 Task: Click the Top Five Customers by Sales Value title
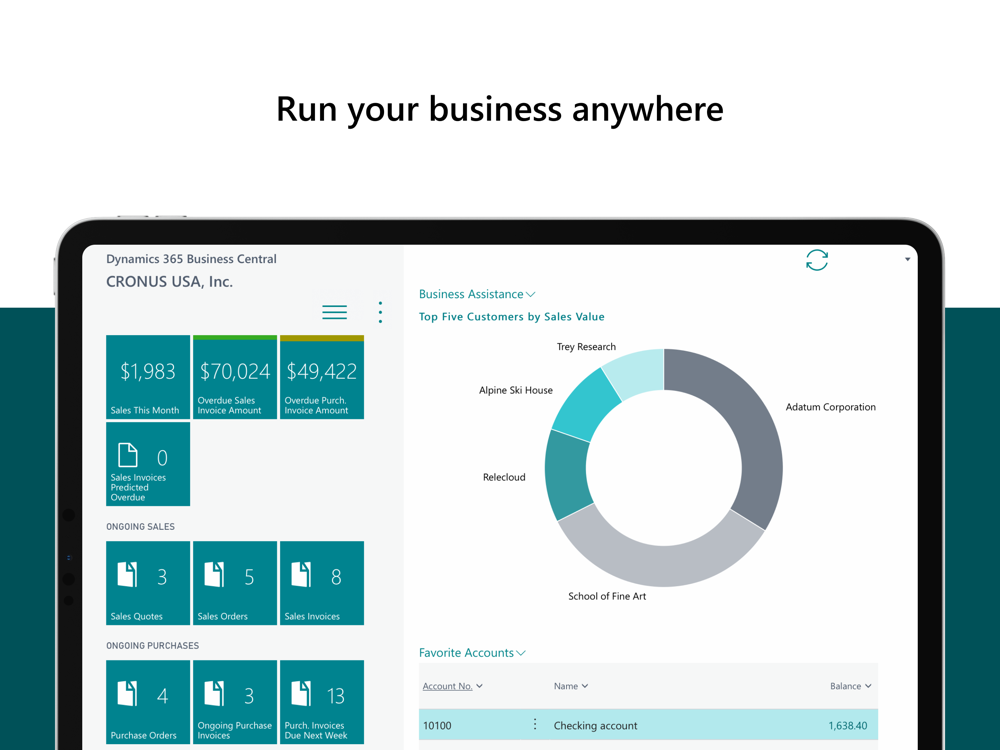[511, 317]
